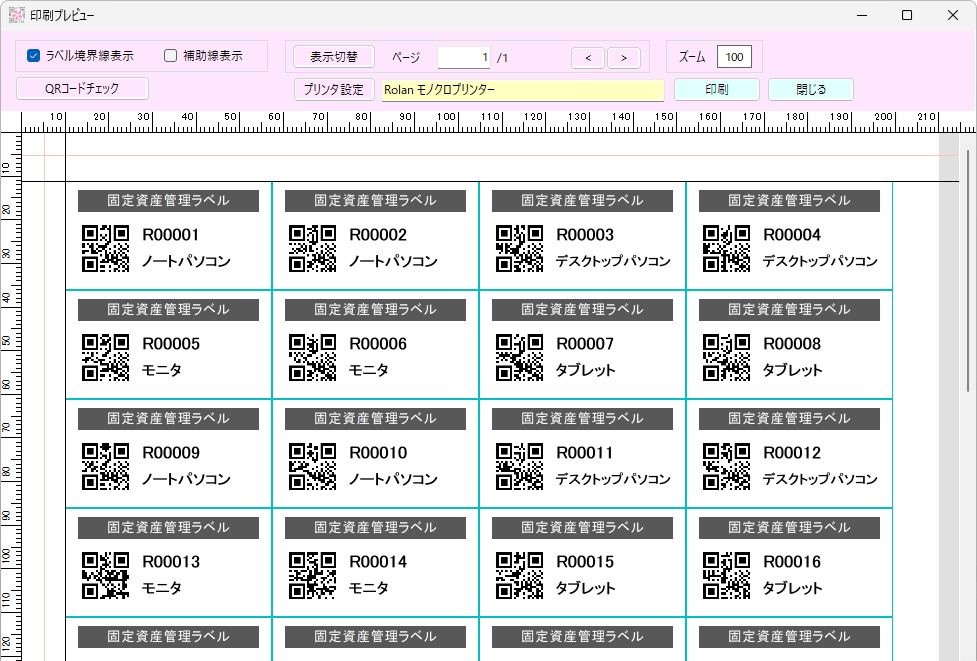977x661 pixels.
Task: Click the 印刷 button to print
Action: point(717,89)
